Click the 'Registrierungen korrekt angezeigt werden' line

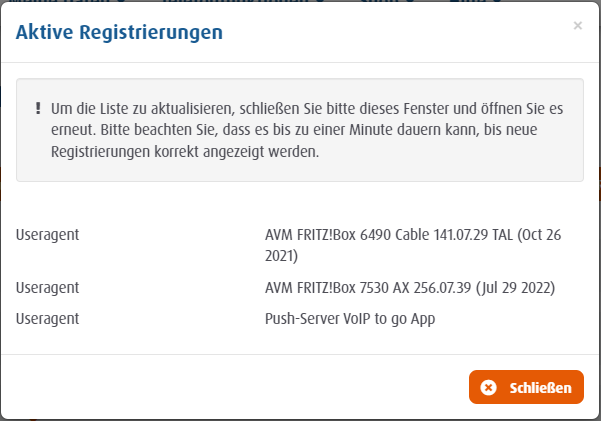[184, 153]
